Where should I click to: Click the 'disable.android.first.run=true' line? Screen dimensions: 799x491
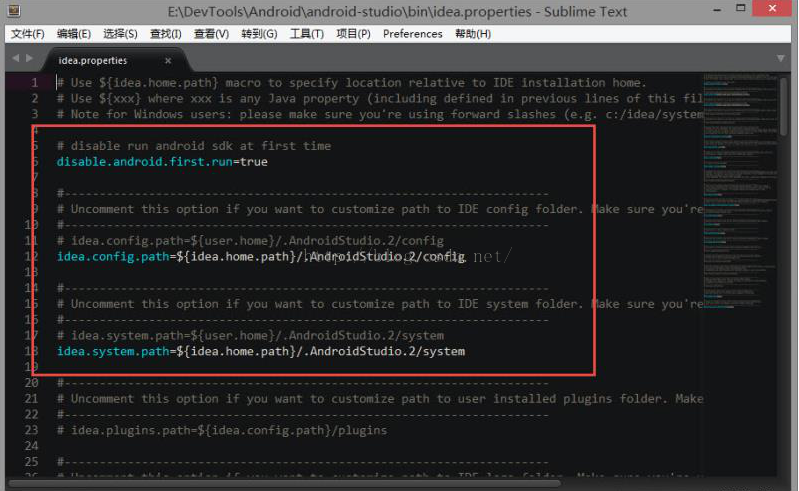click(x=162, y=161)
